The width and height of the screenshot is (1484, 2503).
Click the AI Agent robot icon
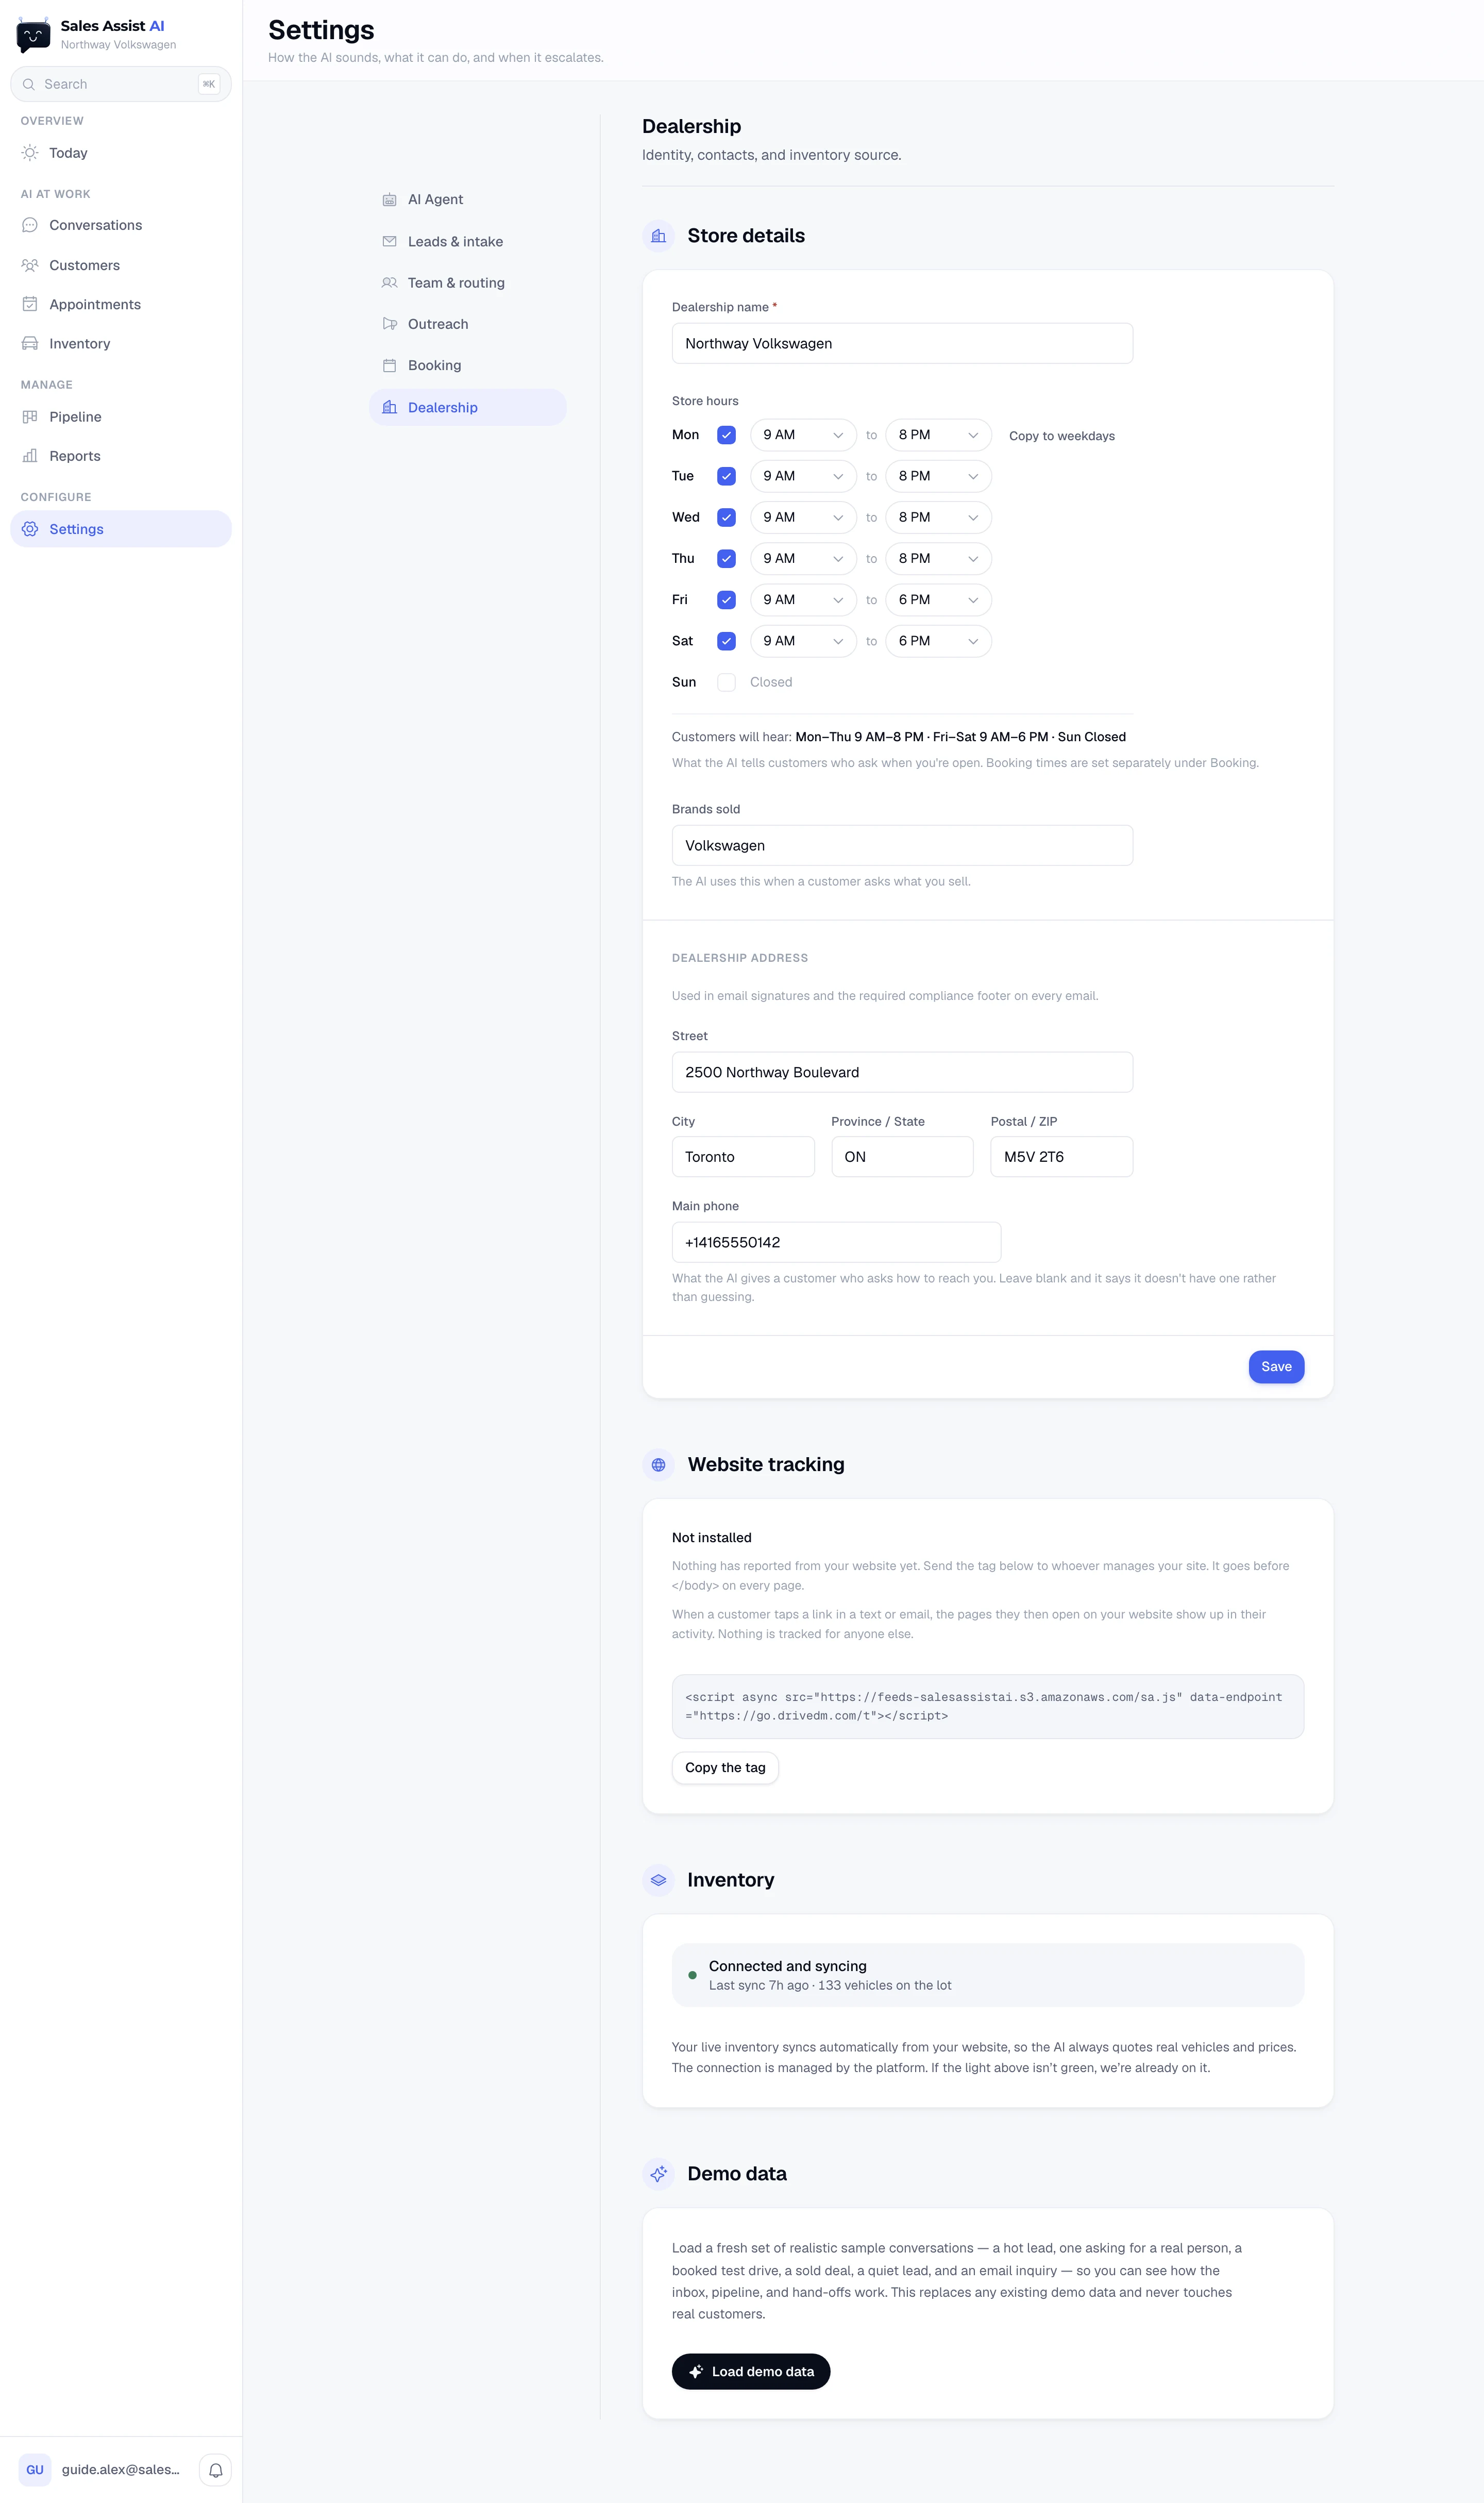(x=390, y=200)
